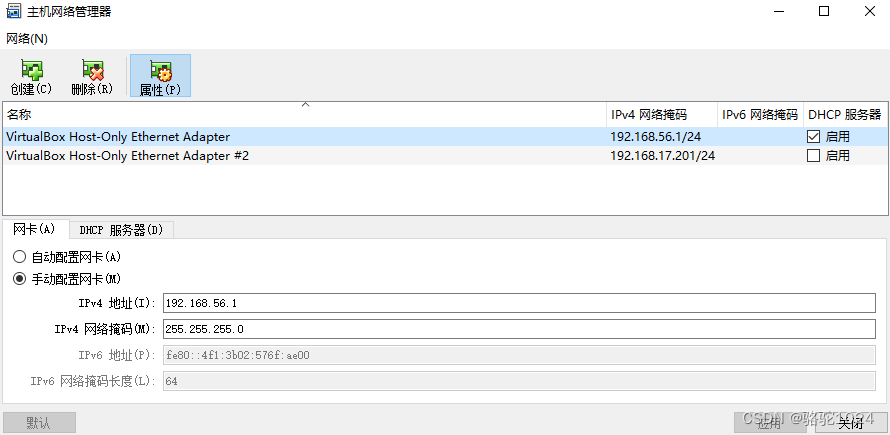
Task: Click the Host Network Manager title bar icon
Action: pos(13,11)
